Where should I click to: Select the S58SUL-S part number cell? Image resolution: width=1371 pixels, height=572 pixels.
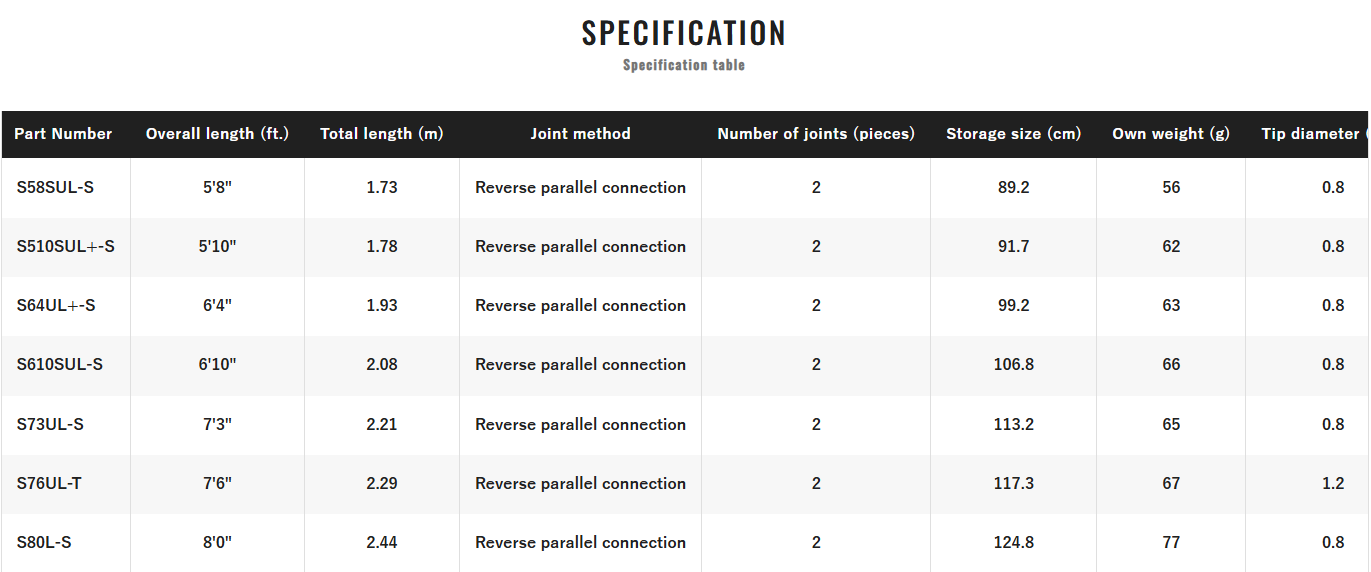(55, 187)
